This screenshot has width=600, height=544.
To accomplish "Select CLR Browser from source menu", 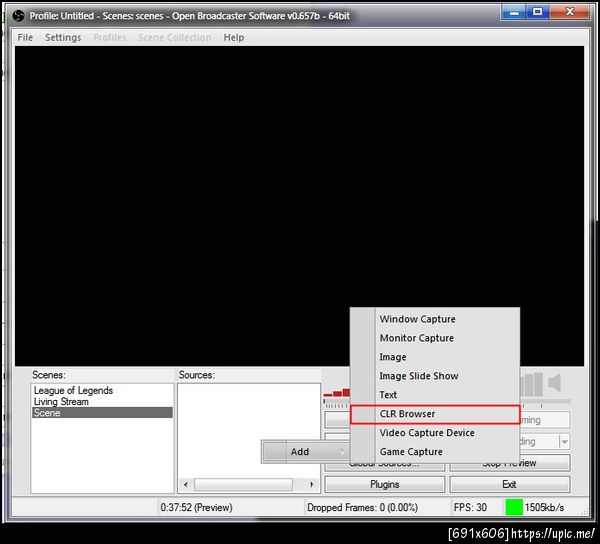I will coord(435,414).
